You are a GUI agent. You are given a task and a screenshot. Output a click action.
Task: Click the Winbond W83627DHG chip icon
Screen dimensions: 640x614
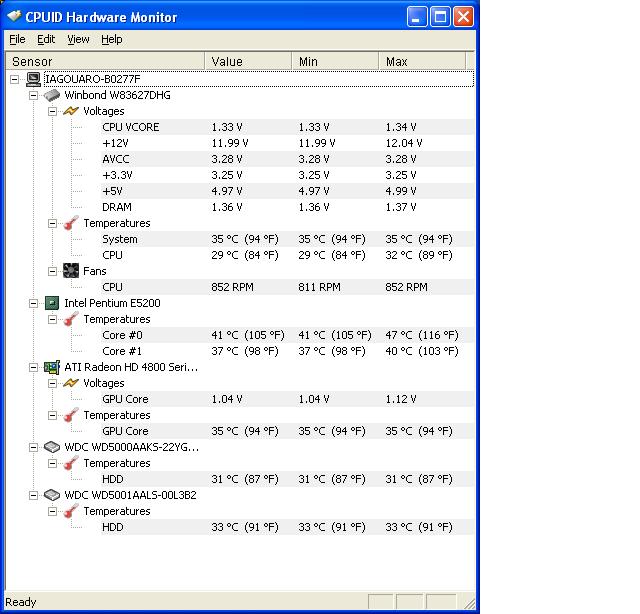pyautogui.click(x=52, y=95)
